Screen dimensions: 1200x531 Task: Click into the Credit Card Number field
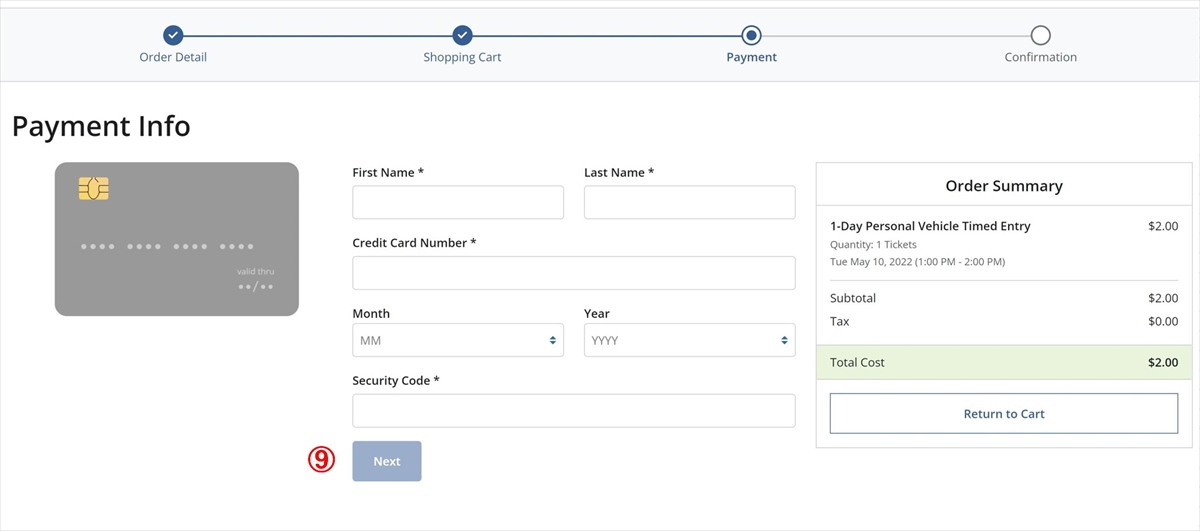[x=573, y=273]
